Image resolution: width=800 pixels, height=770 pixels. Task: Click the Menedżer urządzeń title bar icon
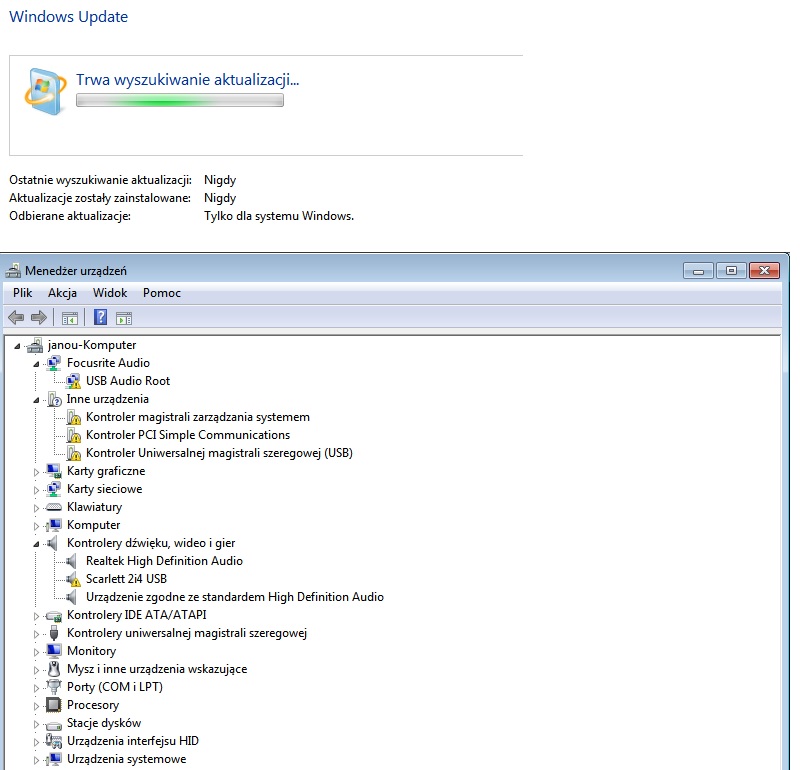13,270
